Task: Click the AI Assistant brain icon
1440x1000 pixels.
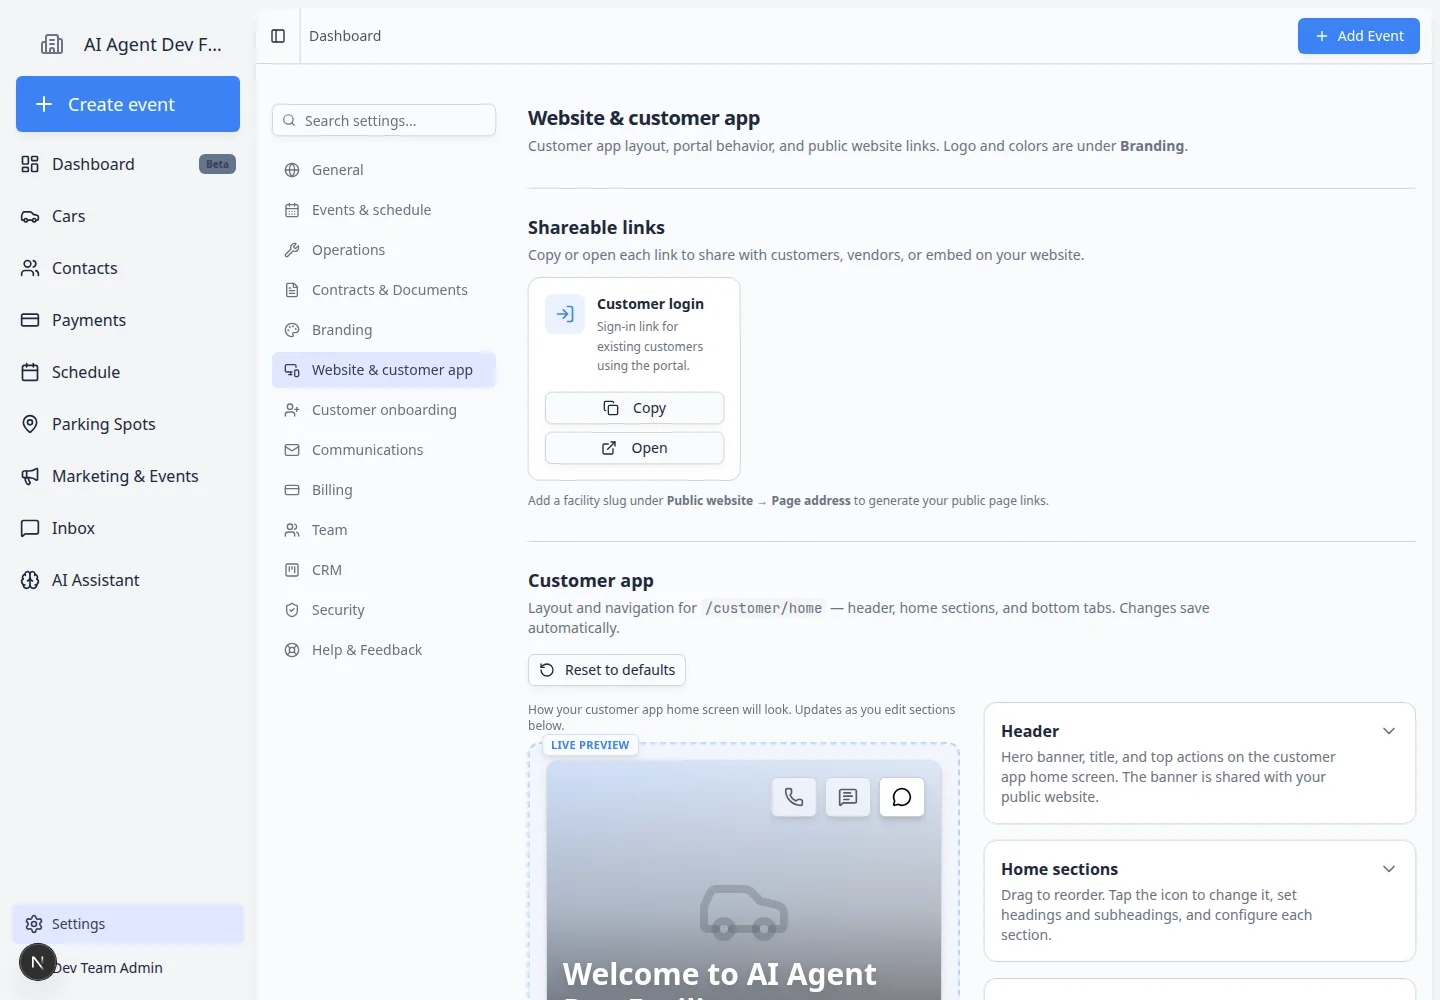Action: (x=30, y=580)
